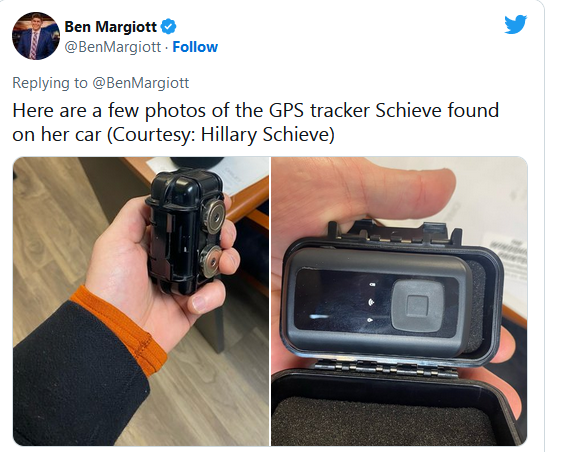Viewport: 564px width, 452px height.
Task: Click the case hinge in right photo
Action: [387, 367]
